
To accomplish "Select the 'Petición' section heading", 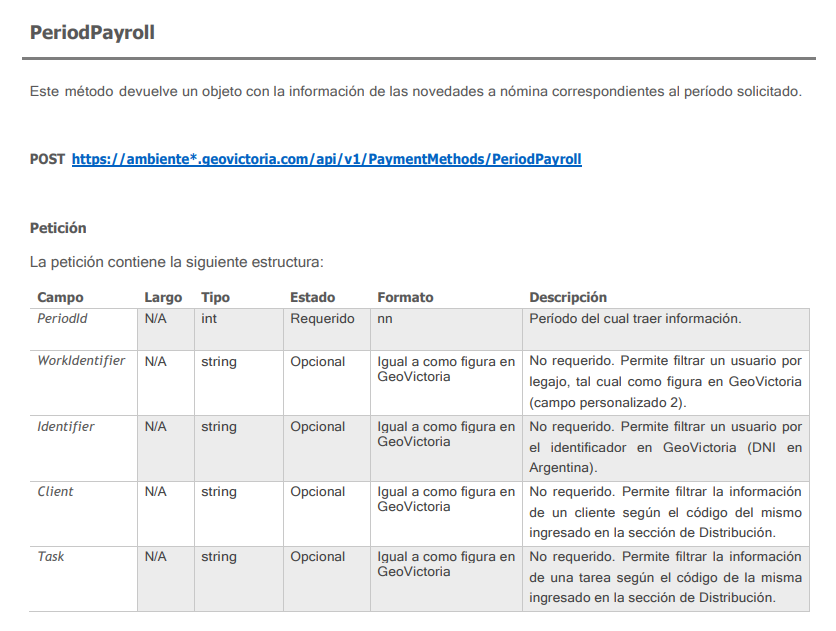I will click(58, 228).
